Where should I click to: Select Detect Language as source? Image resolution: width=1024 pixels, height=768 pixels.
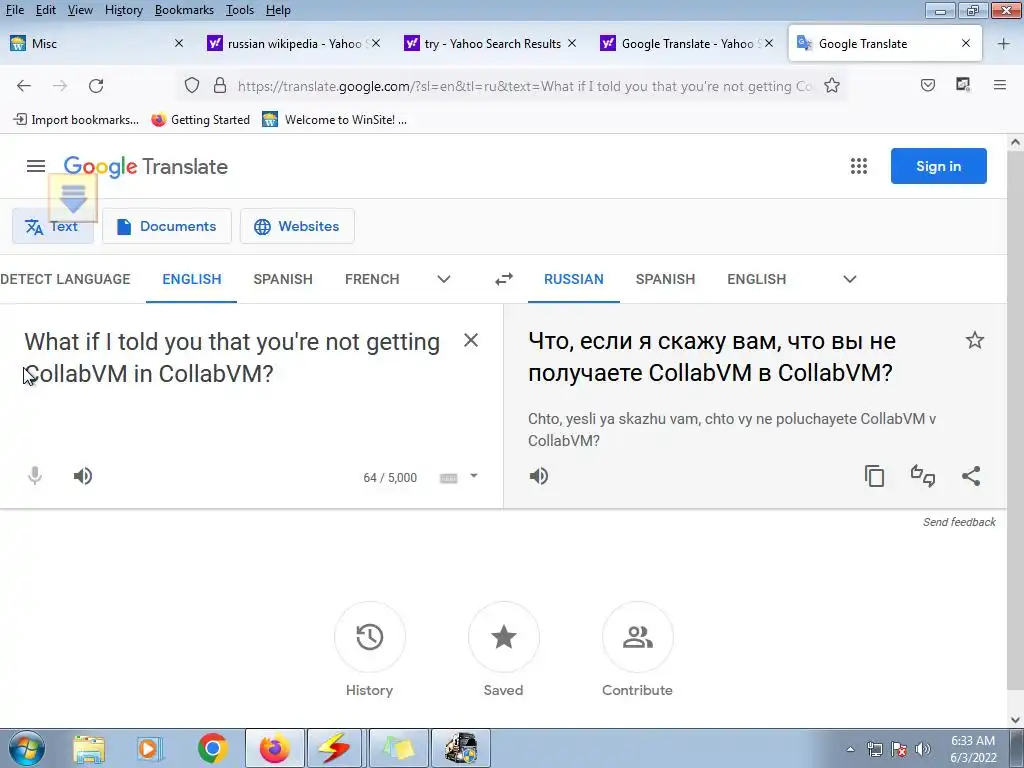pyautogui.click(x=65, y=280)
